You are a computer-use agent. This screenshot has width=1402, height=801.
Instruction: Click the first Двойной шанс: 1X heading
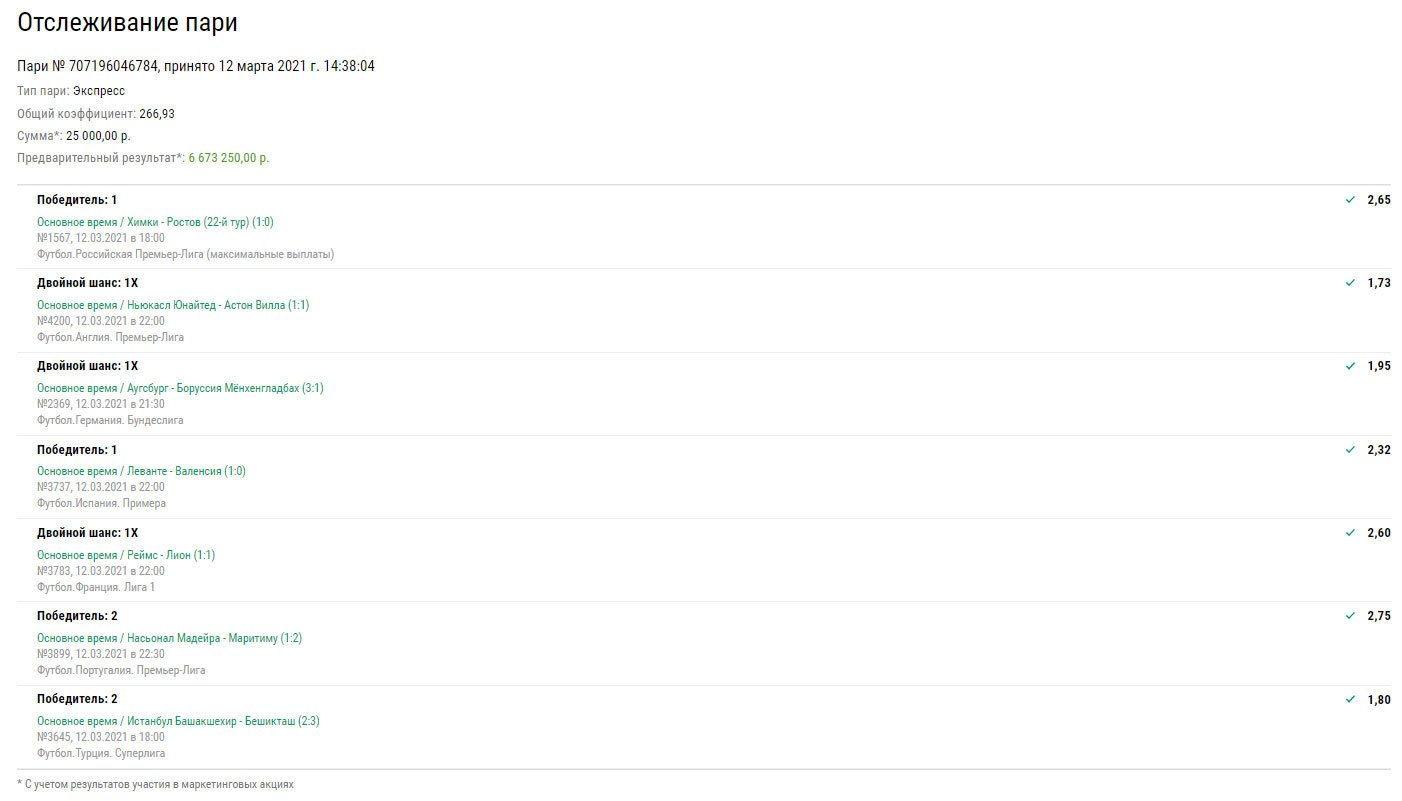[x=88, y=283]
